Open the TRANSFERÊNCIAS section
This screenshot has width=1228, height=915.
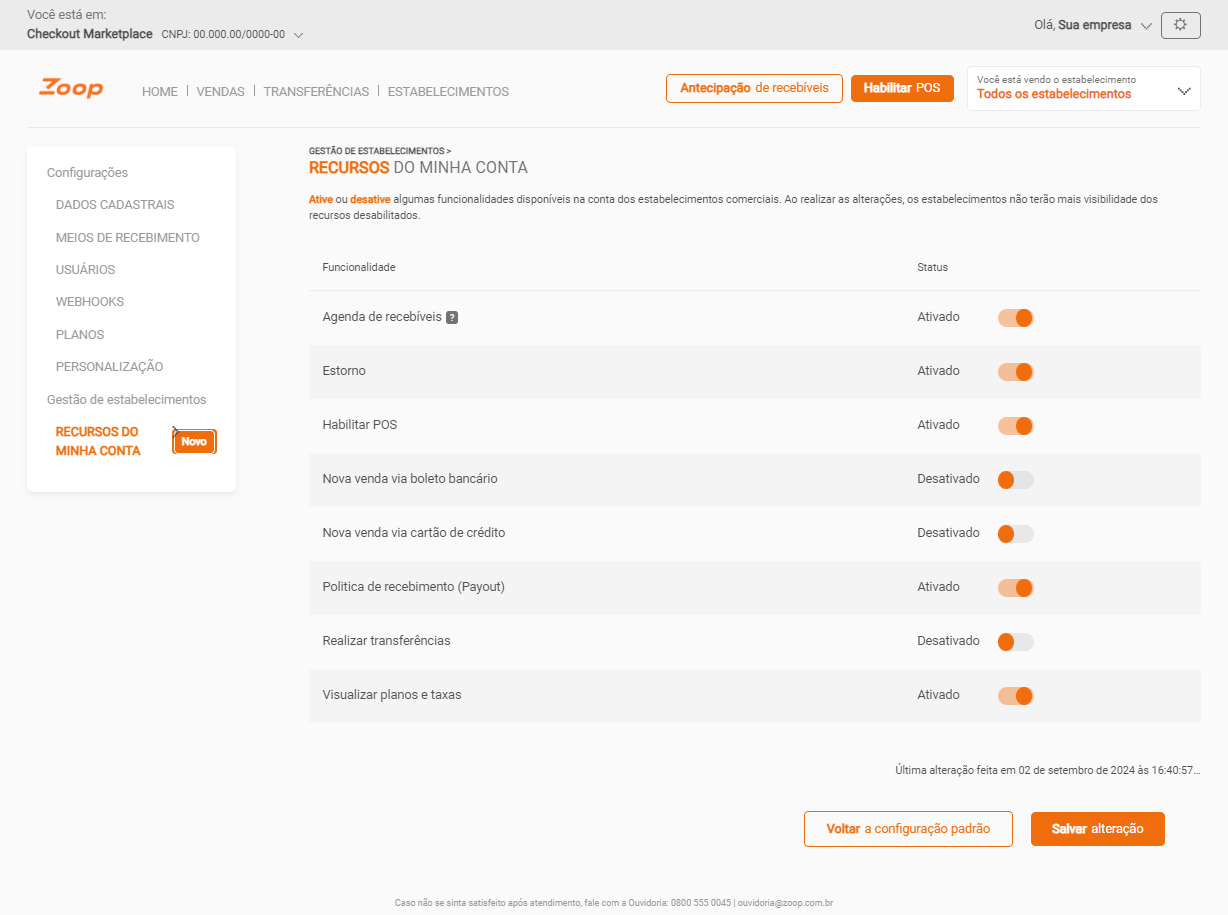(316, 91)
